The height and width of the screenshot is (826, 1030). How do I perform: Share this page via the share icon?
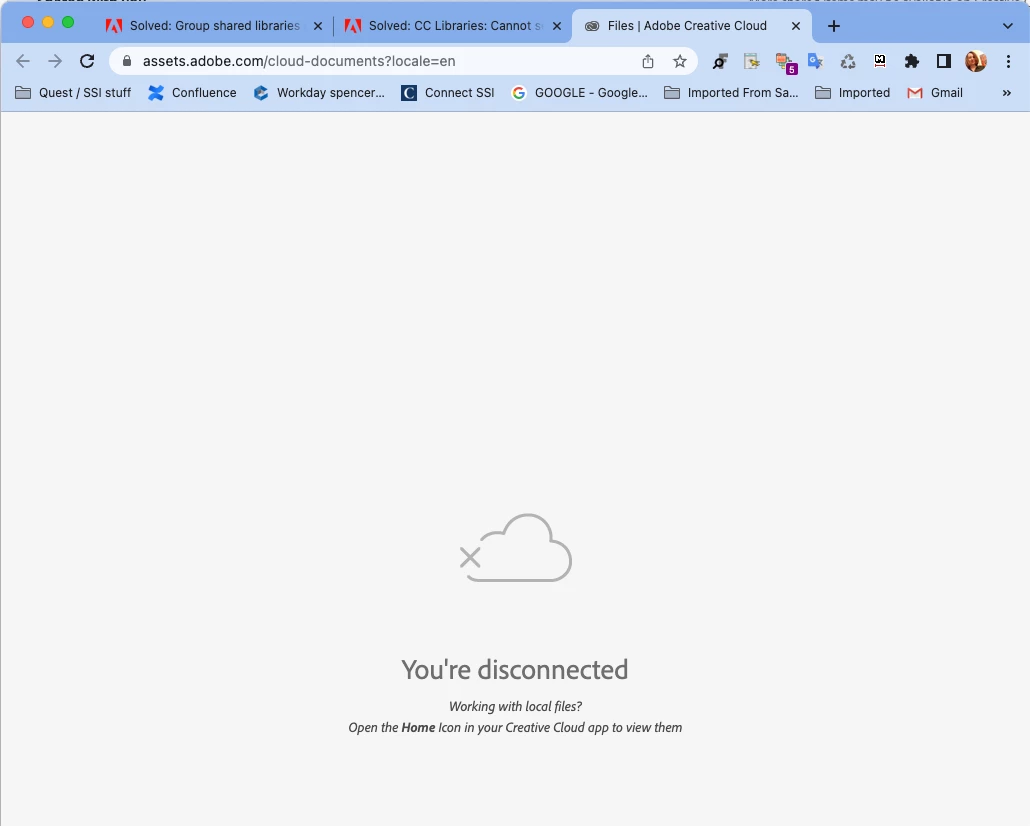point(648,61)
